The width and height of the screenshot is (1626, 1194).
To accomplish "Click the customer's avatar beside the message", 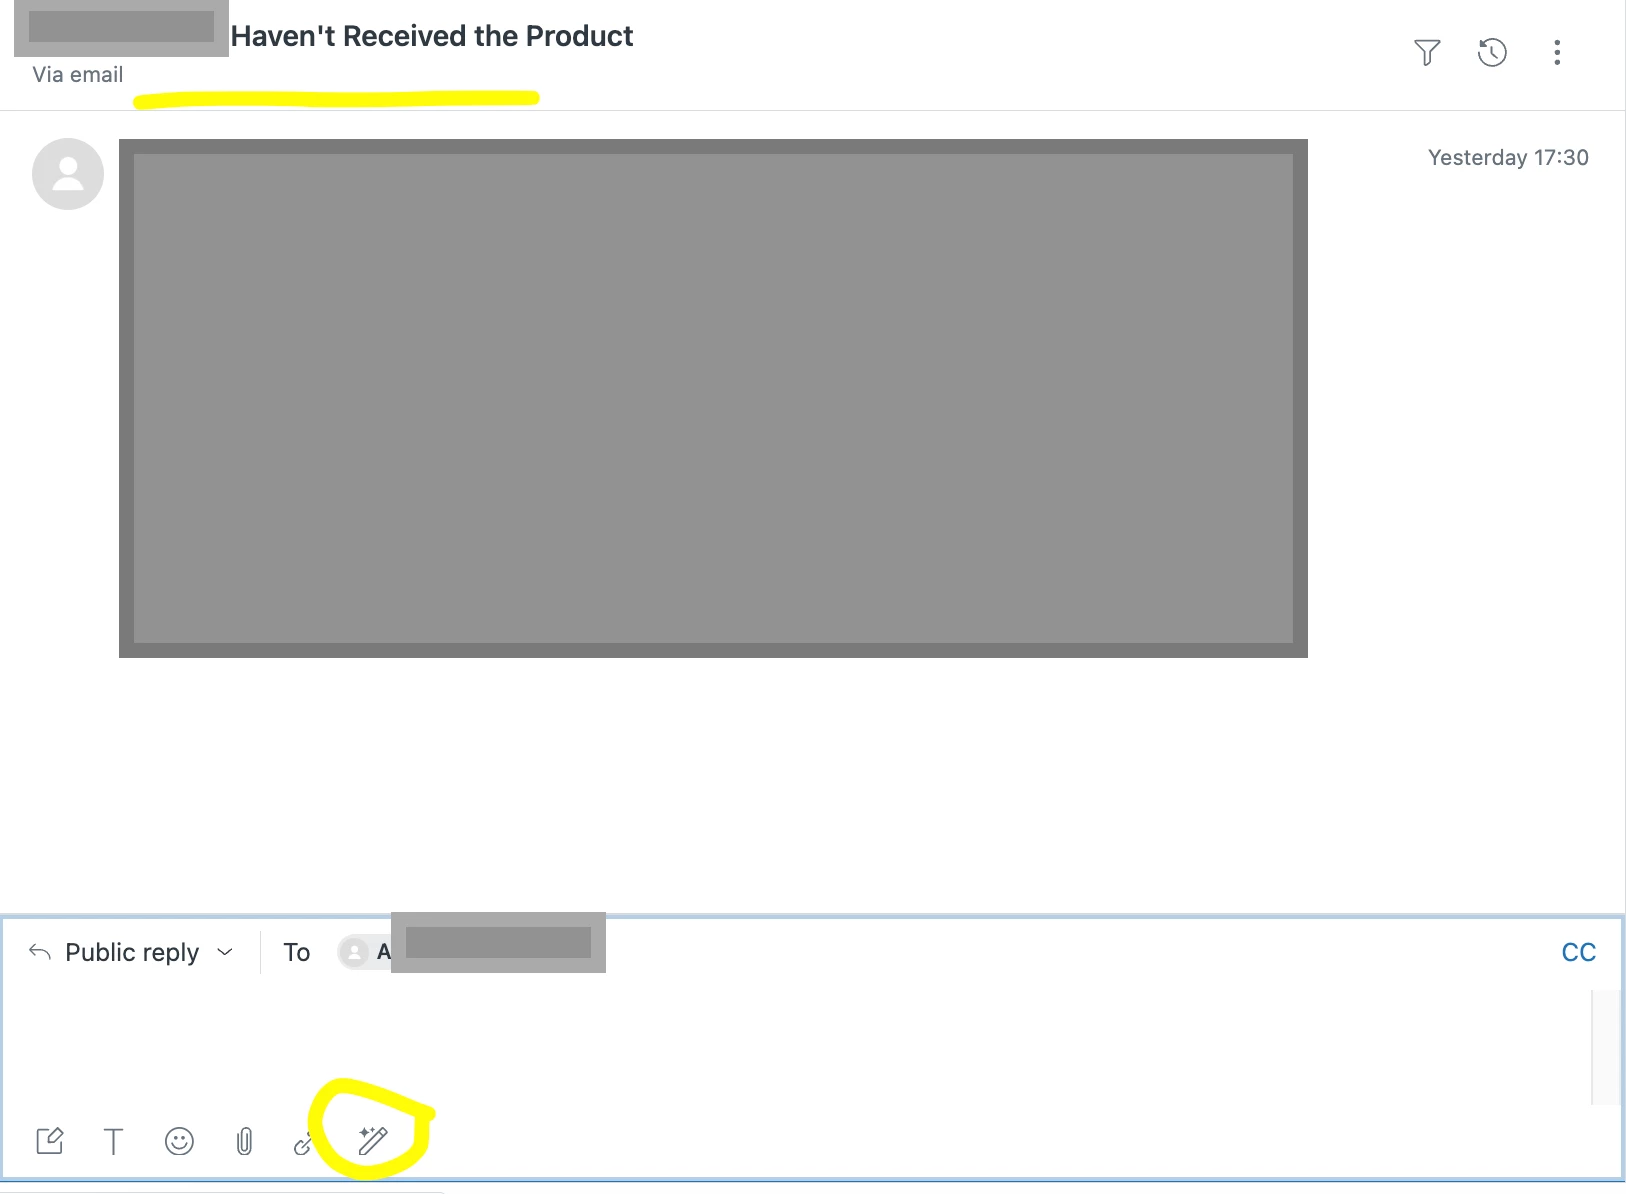I will pos(68,174).
